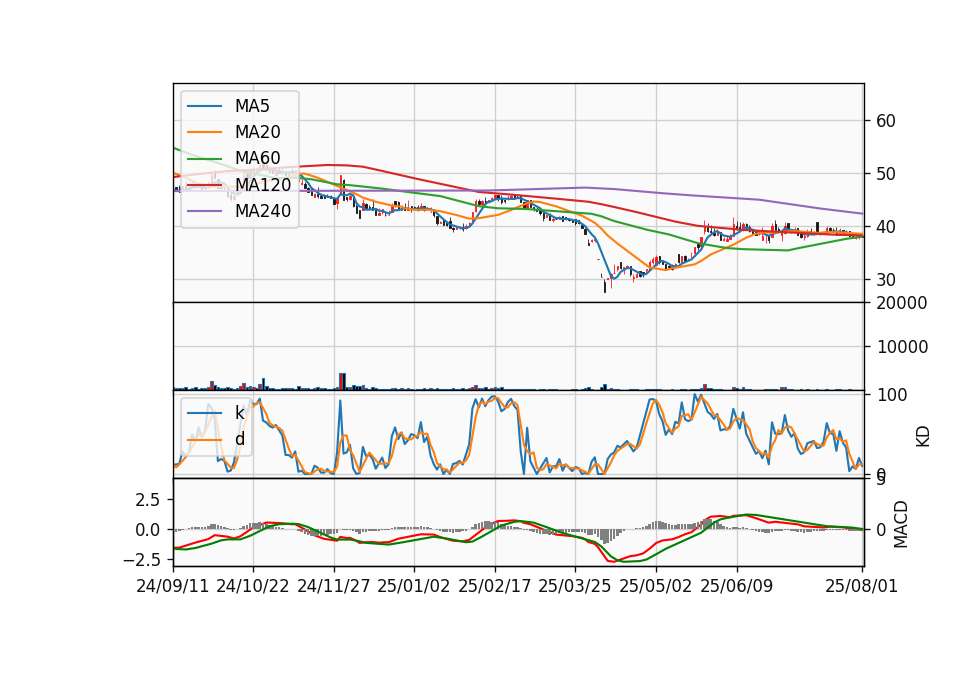Click the 'k' legend label in KD panel
This screenshot has width=960, height=690.
pos(239,413)
